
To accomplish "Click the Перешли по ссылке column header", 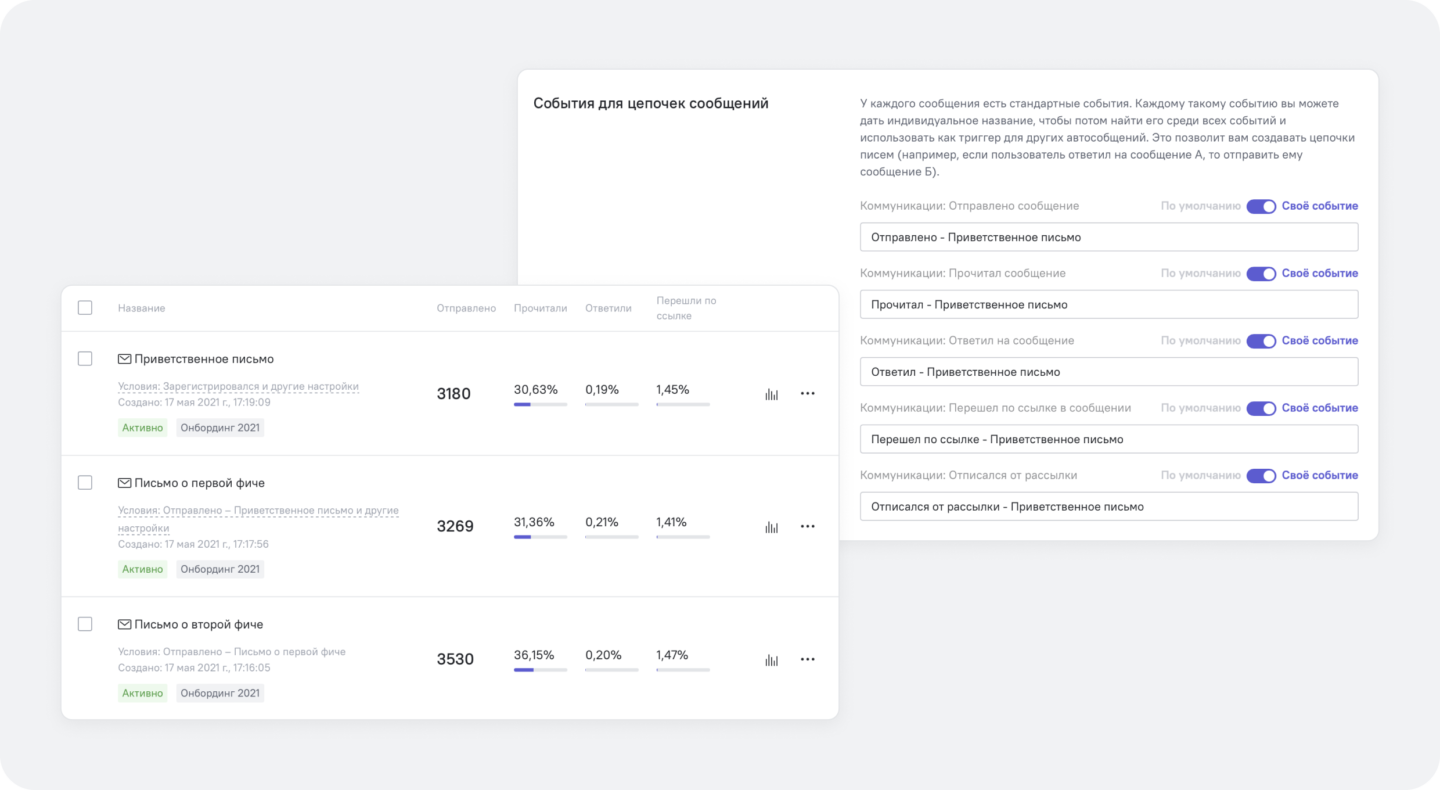I will click(x=686, y=308).
